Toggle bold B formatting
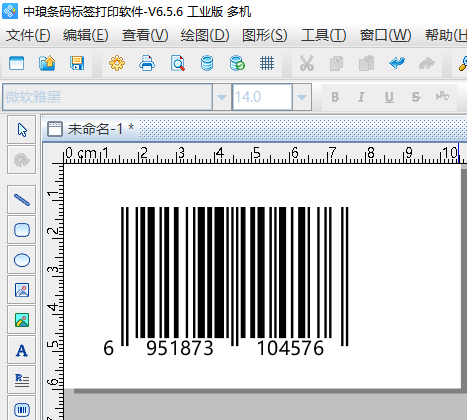Image resolution: width=467 pixels, height=420 pixels. (335, 97)
